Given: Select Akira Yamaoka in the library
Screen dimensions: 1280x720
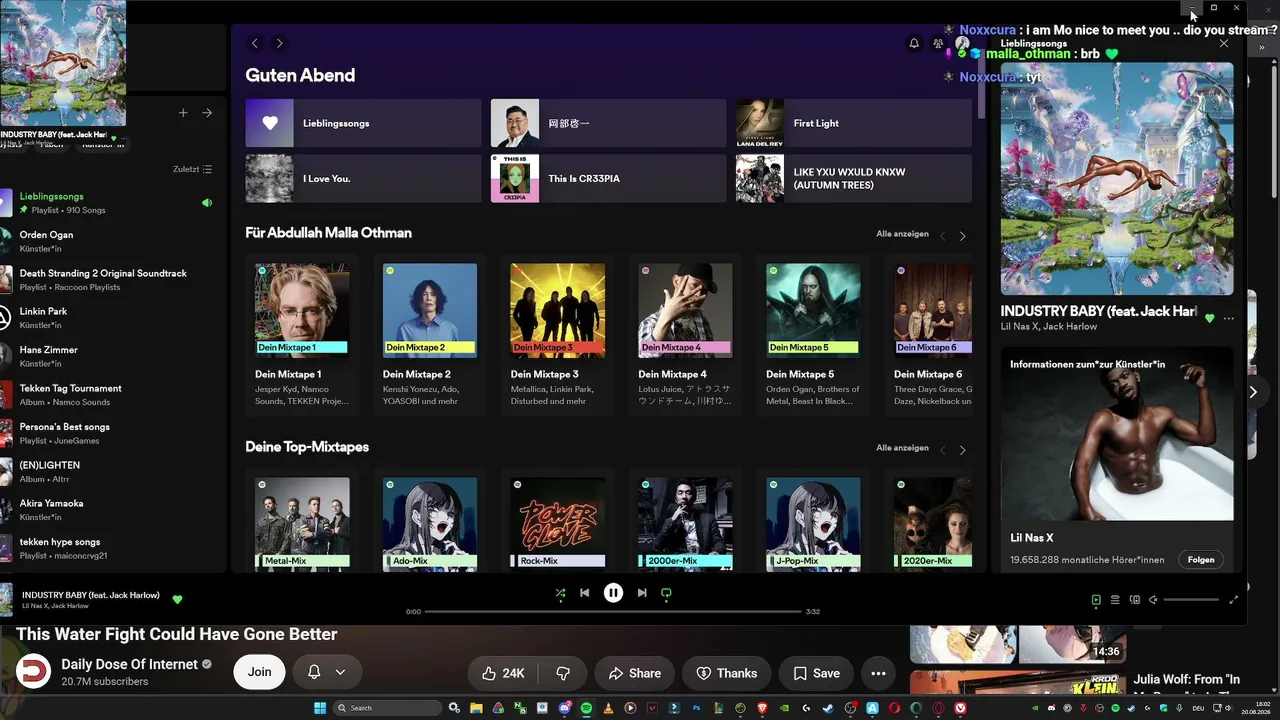Looking at the screenshot, I should coord(107,509).
